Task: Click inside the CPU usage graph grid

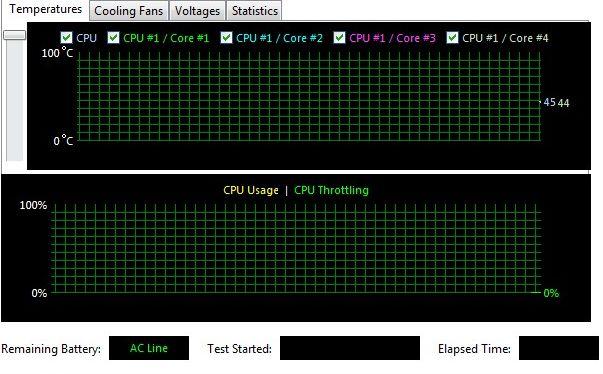Action: (x=296, y=249)
